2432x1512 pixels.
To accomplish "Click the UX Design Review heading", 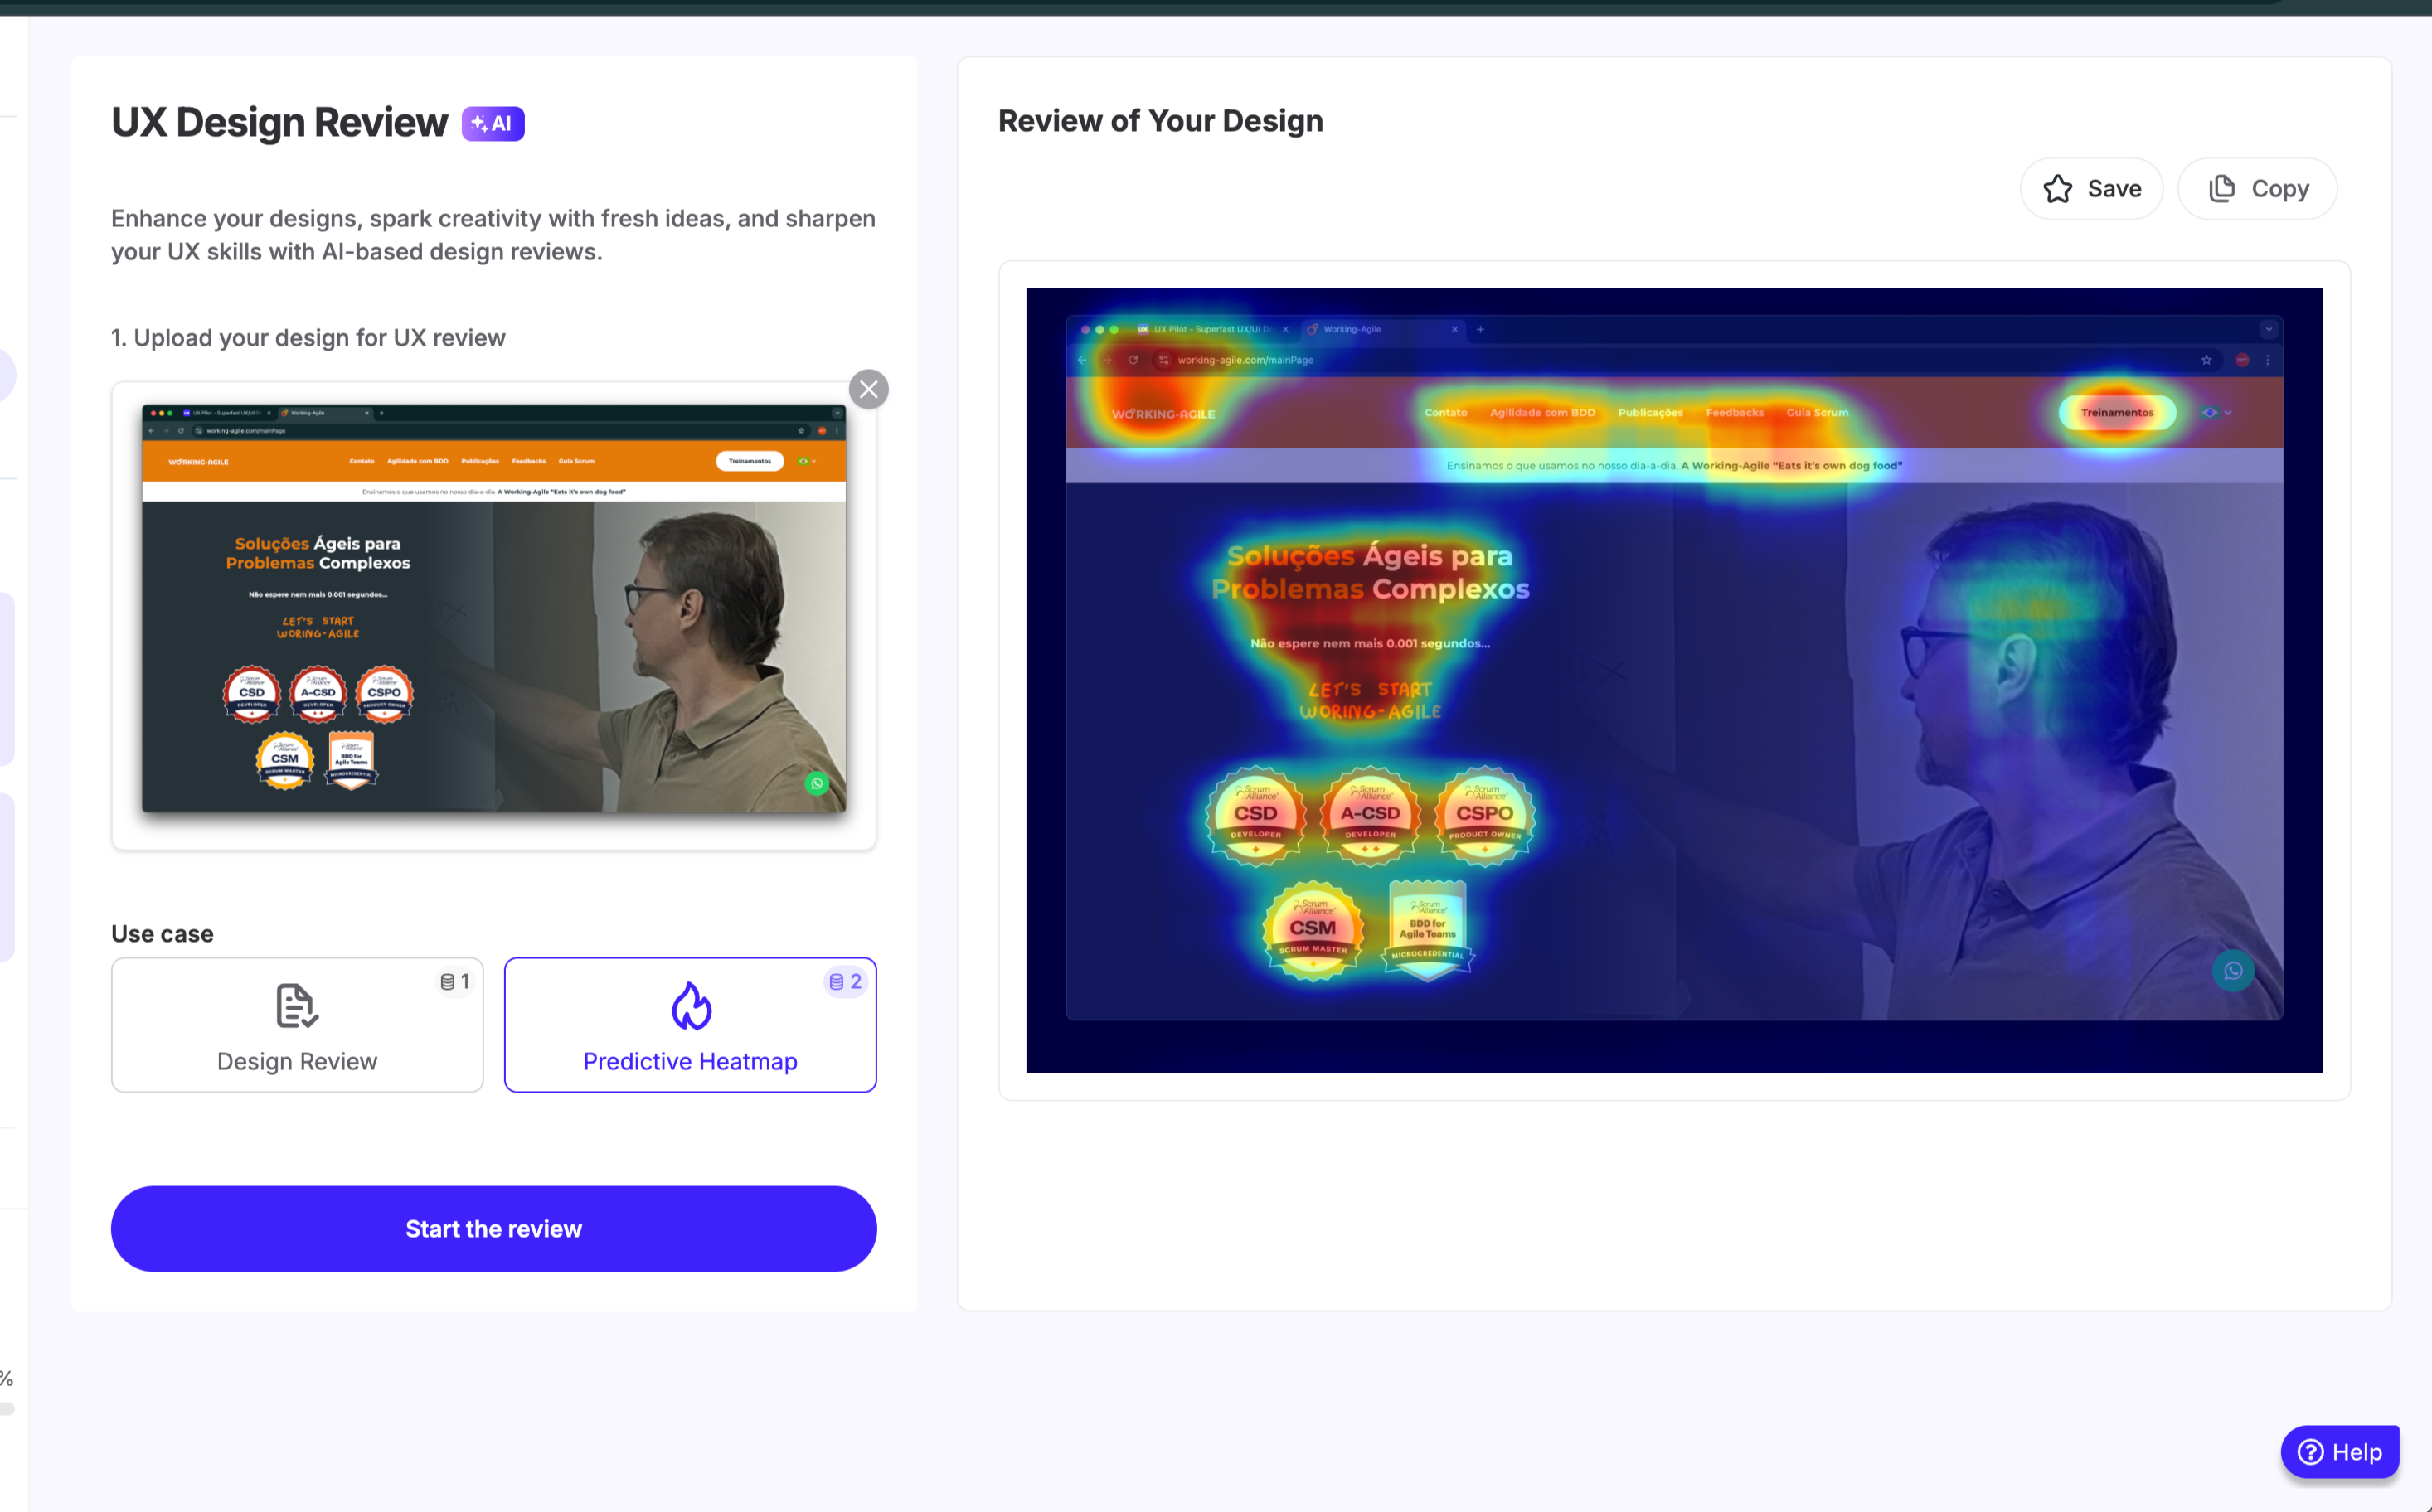I will (x=279, y=122).
